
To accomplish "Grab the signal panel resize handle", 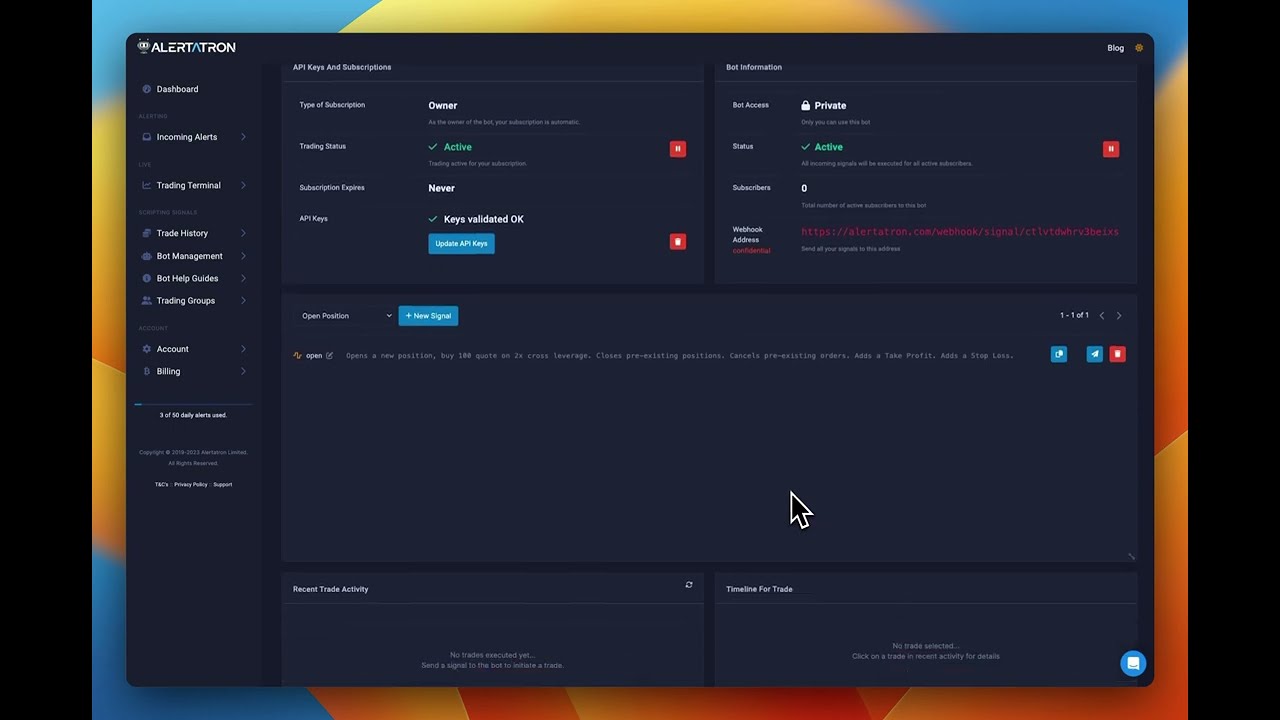I will click(1131, 557).
